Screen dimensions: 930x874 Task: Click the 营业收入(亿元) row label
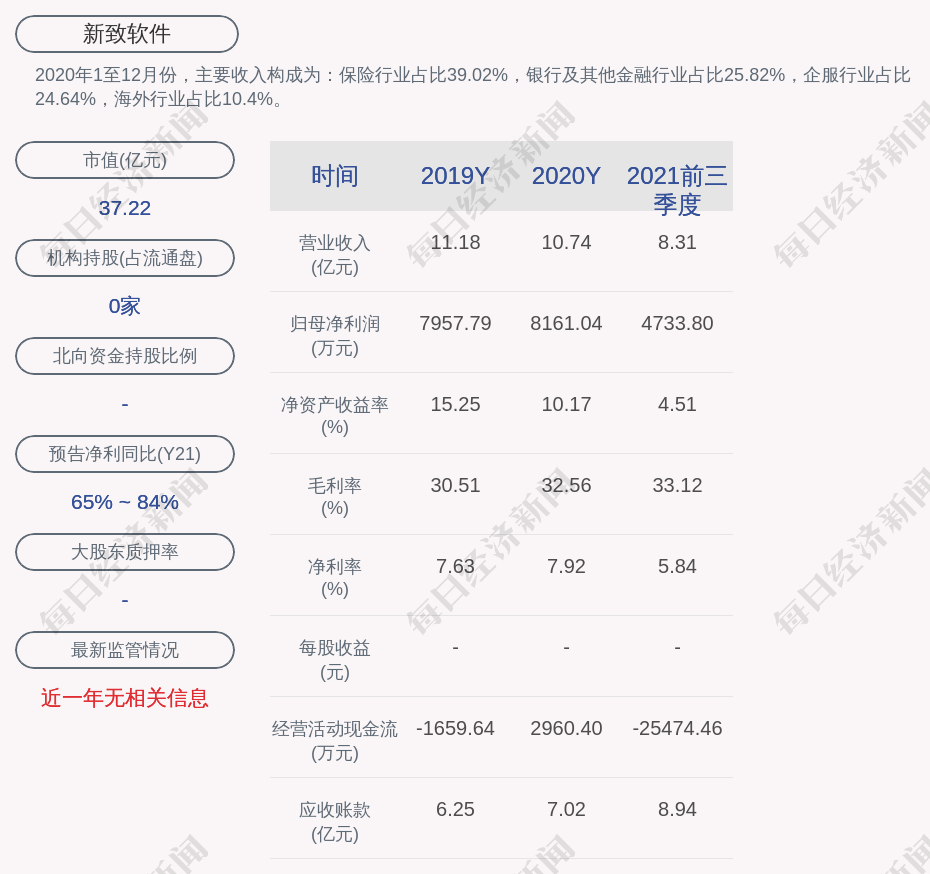[335, 254]
